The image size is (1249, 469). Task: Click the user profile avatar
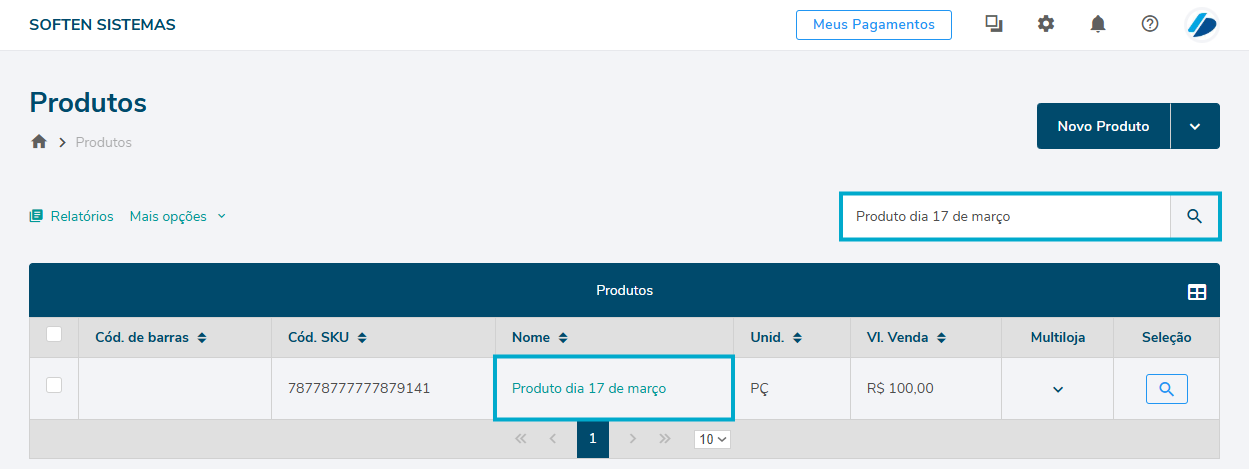pos(1201,25)
